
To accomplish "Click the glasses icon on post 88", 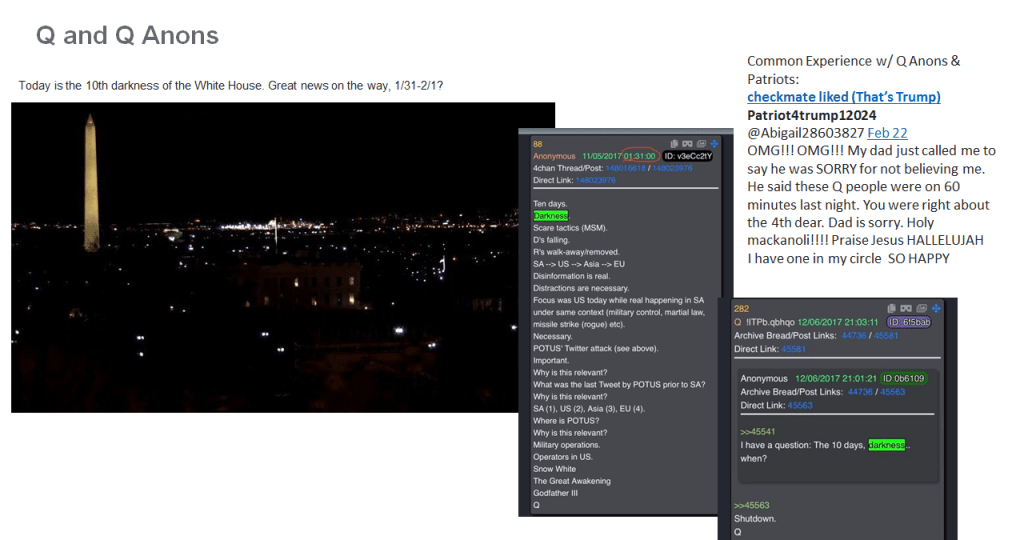I will point(688,144).
